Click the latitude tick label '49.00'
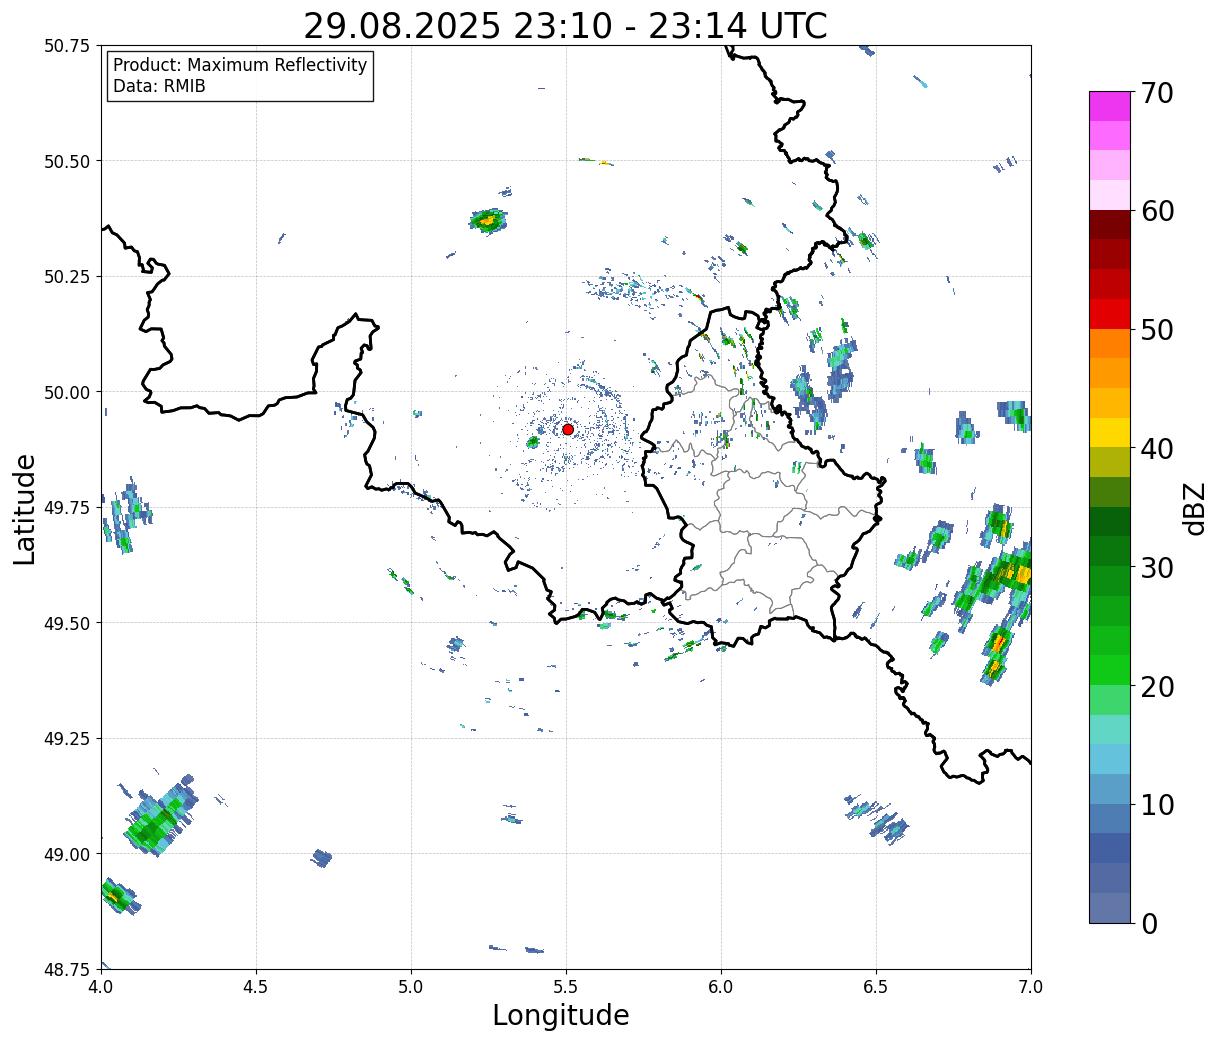The width and height of the screenshot is (1219, 1040). pyautogui.click(x=66, y=854)
